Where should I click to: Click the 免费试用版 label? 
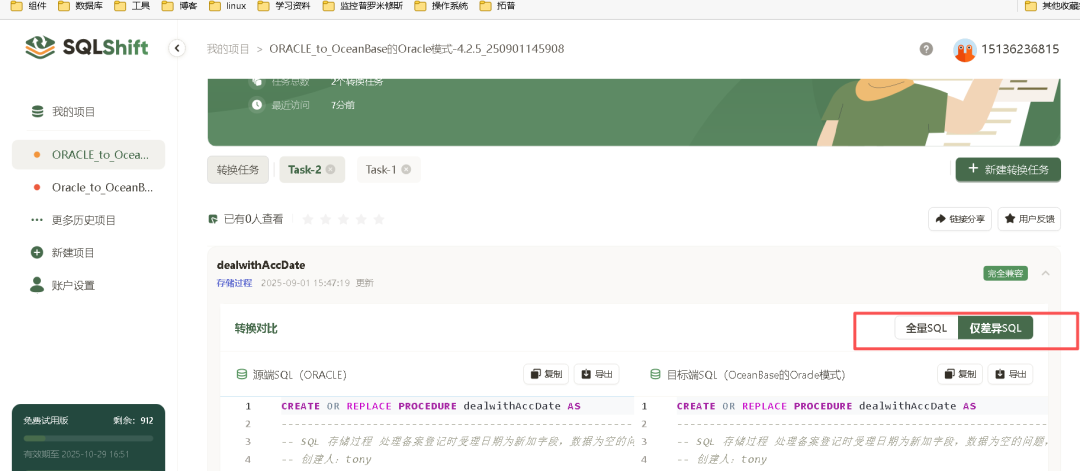[x=46, y=420]
